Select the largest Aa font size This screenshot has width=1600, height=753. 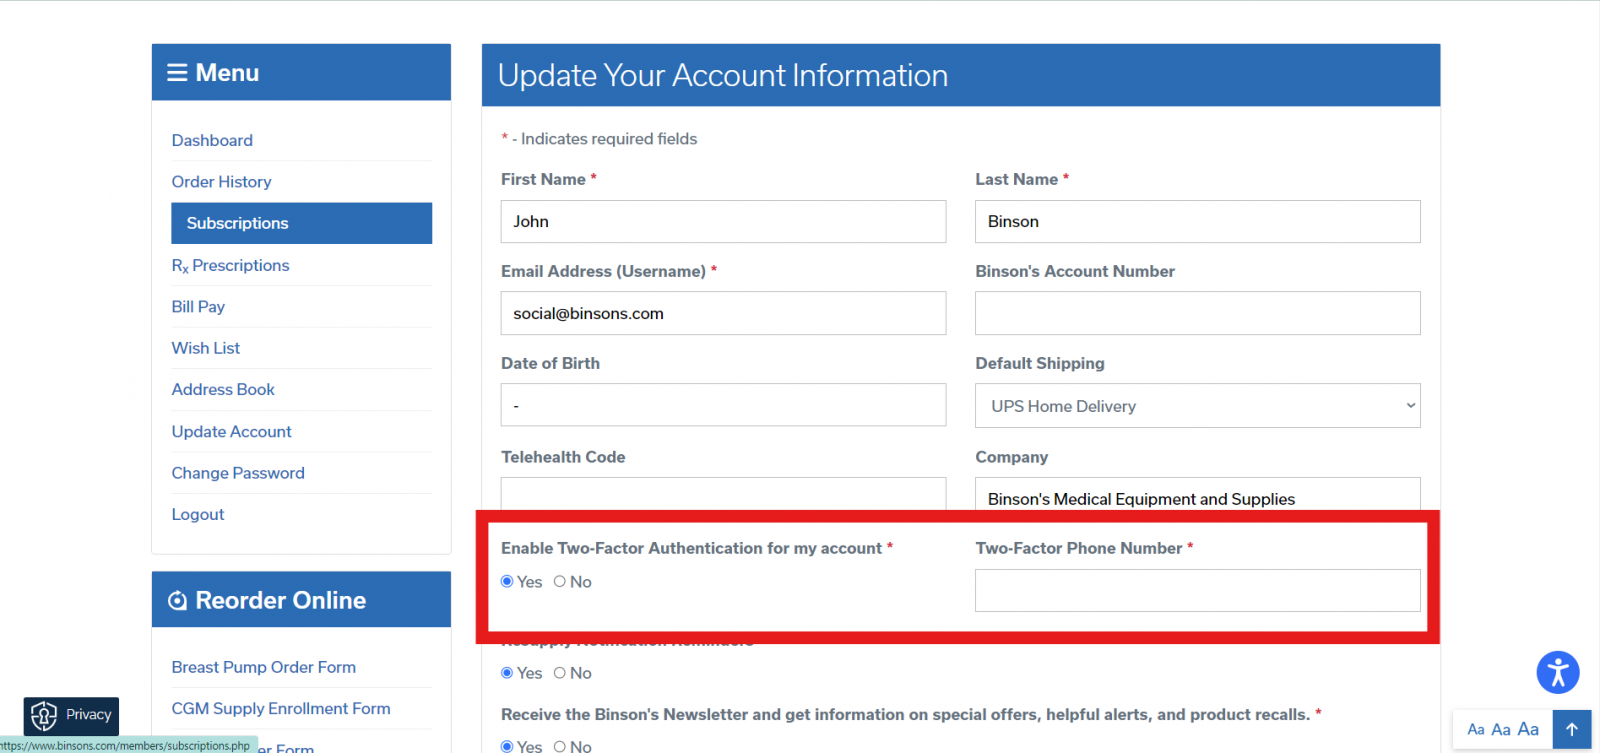tap(1528, 729)
